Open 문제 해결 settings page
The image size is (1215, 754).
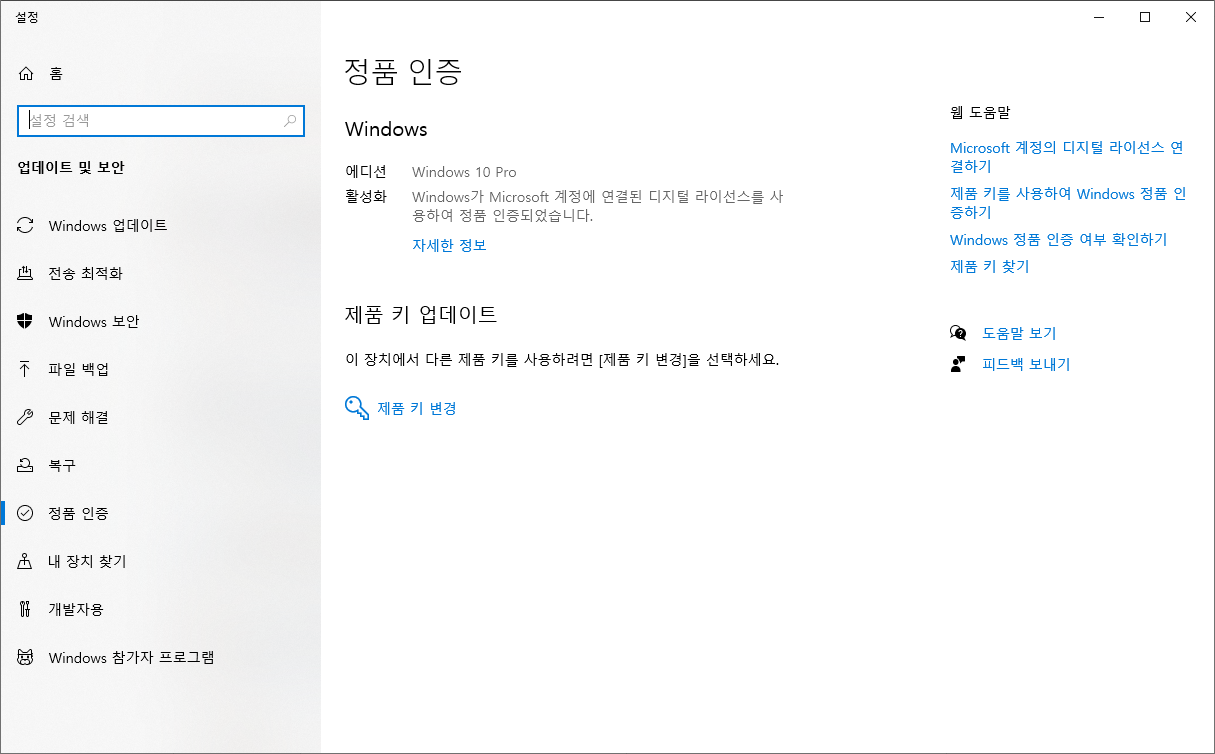click(x=161, y=417)
